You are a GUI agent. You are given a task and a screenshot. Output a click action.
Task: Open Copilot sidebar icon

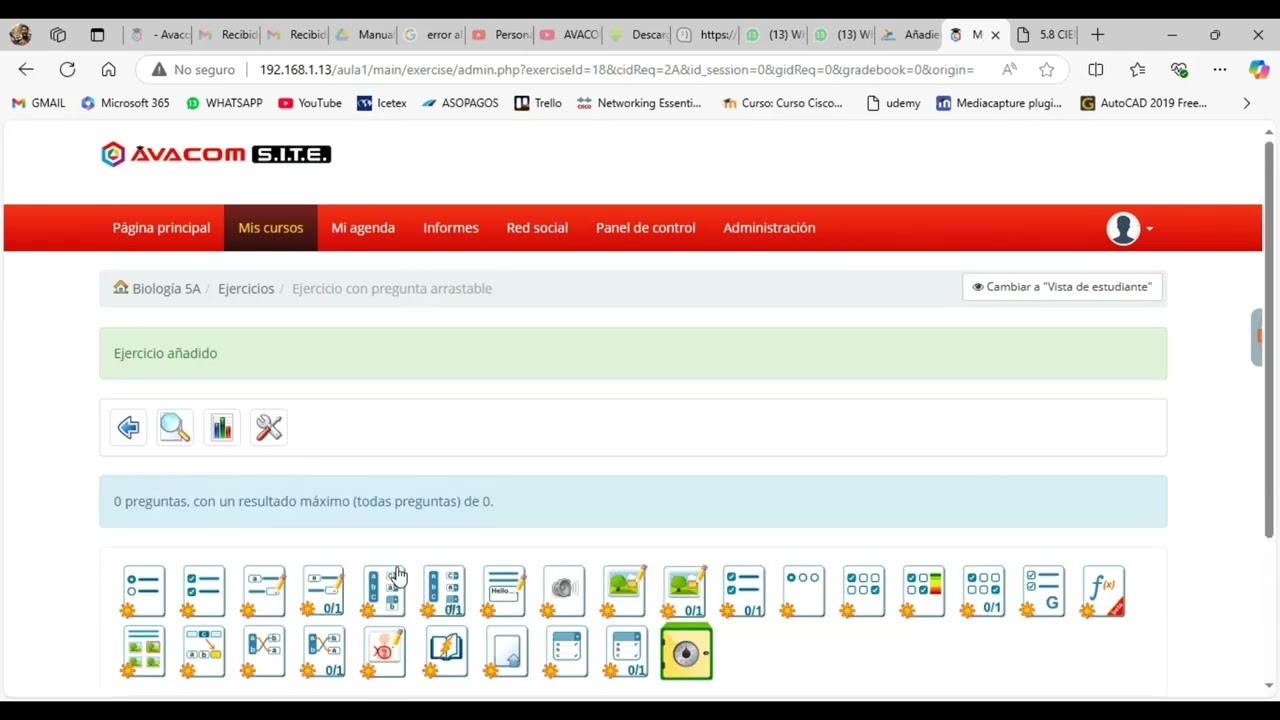pos(1258,69)
